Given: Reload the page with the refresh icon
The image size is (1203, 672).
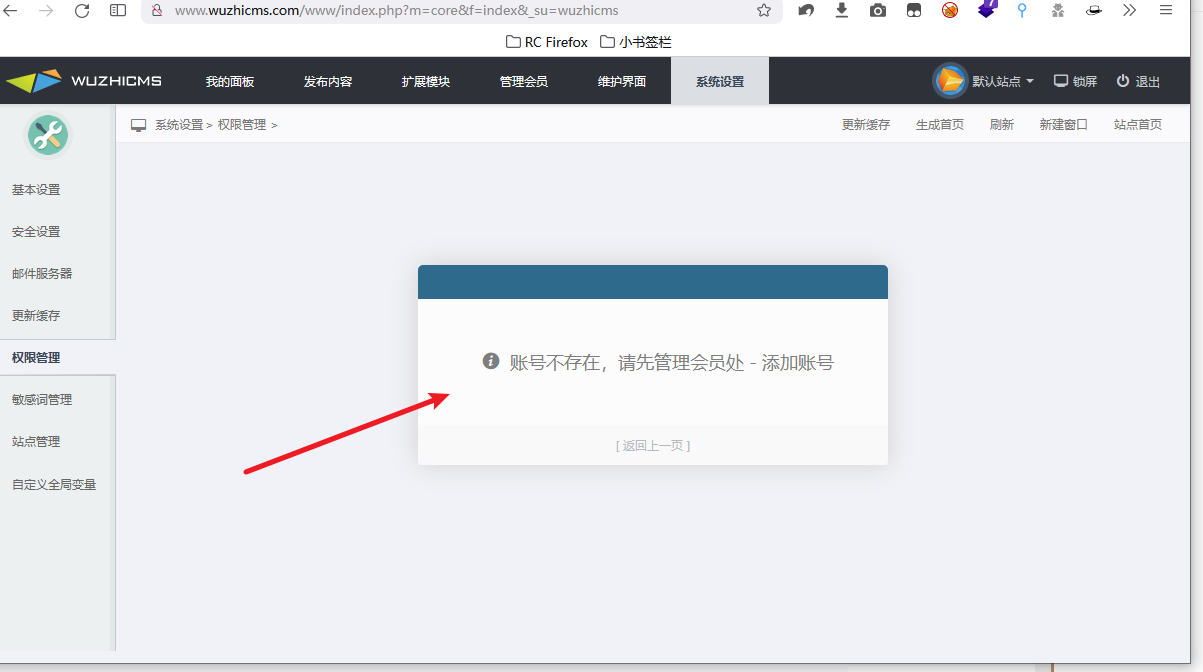Looking at the screenshot, I should 82,10.
